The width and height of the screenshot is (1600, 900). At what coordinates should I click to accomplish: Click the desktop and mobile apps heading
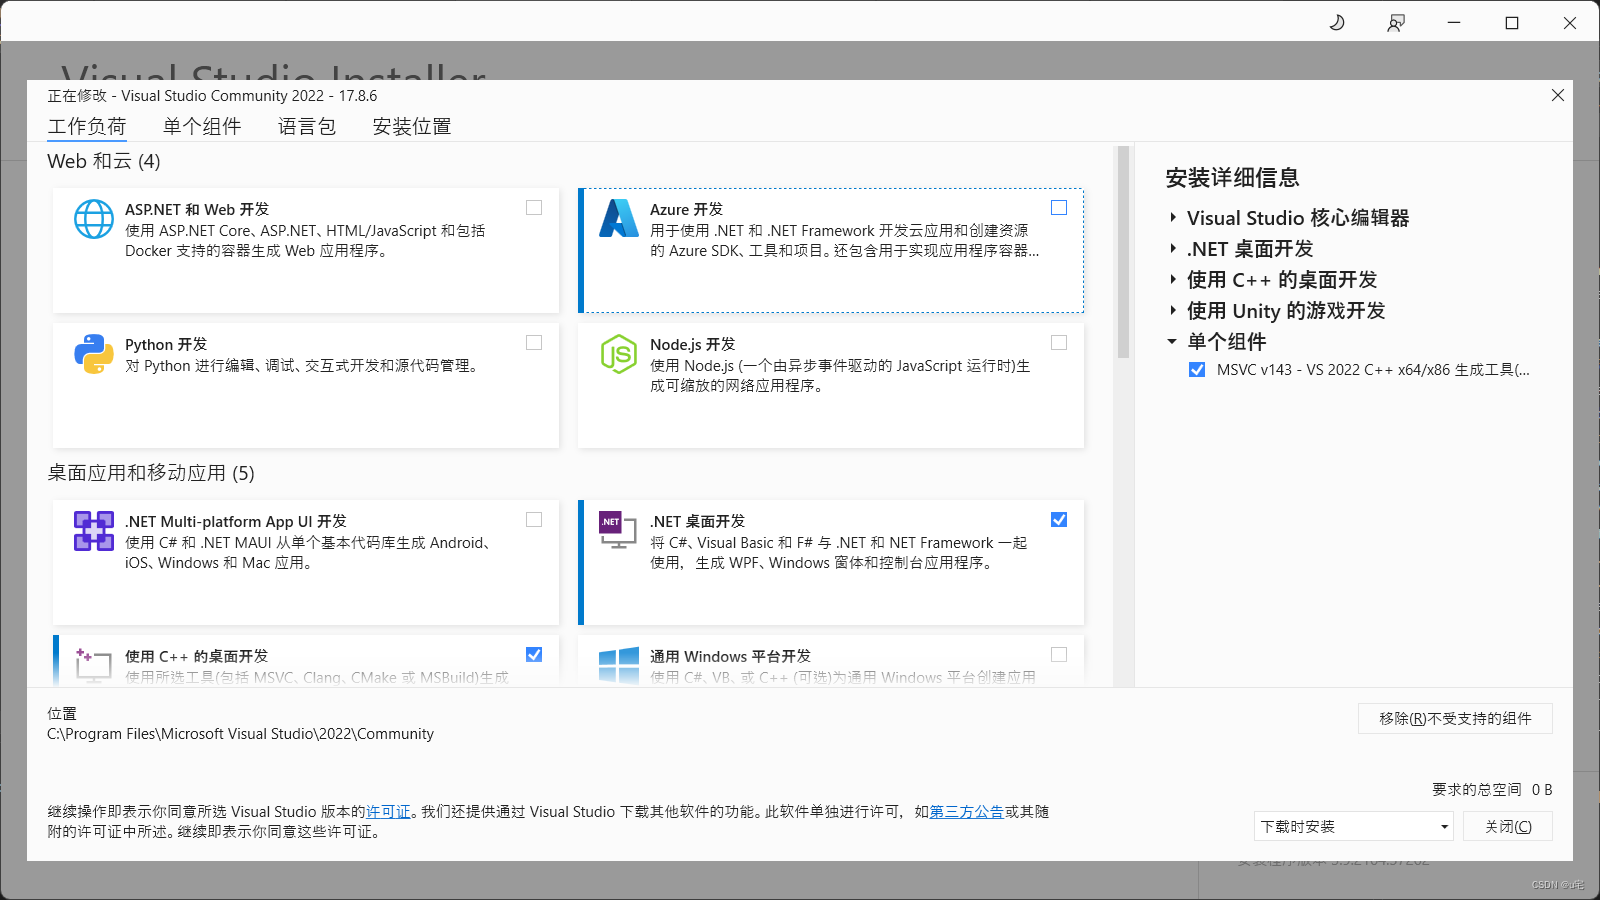[x=151, y=473]
